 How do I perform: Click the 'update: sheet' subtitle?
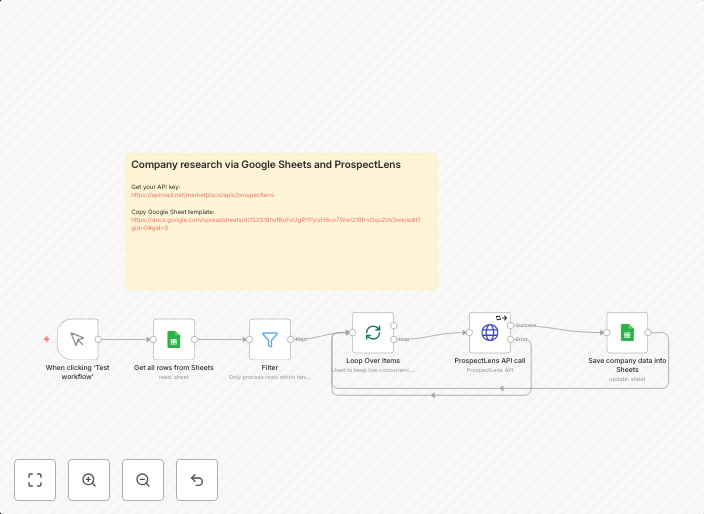pos(627,379)
